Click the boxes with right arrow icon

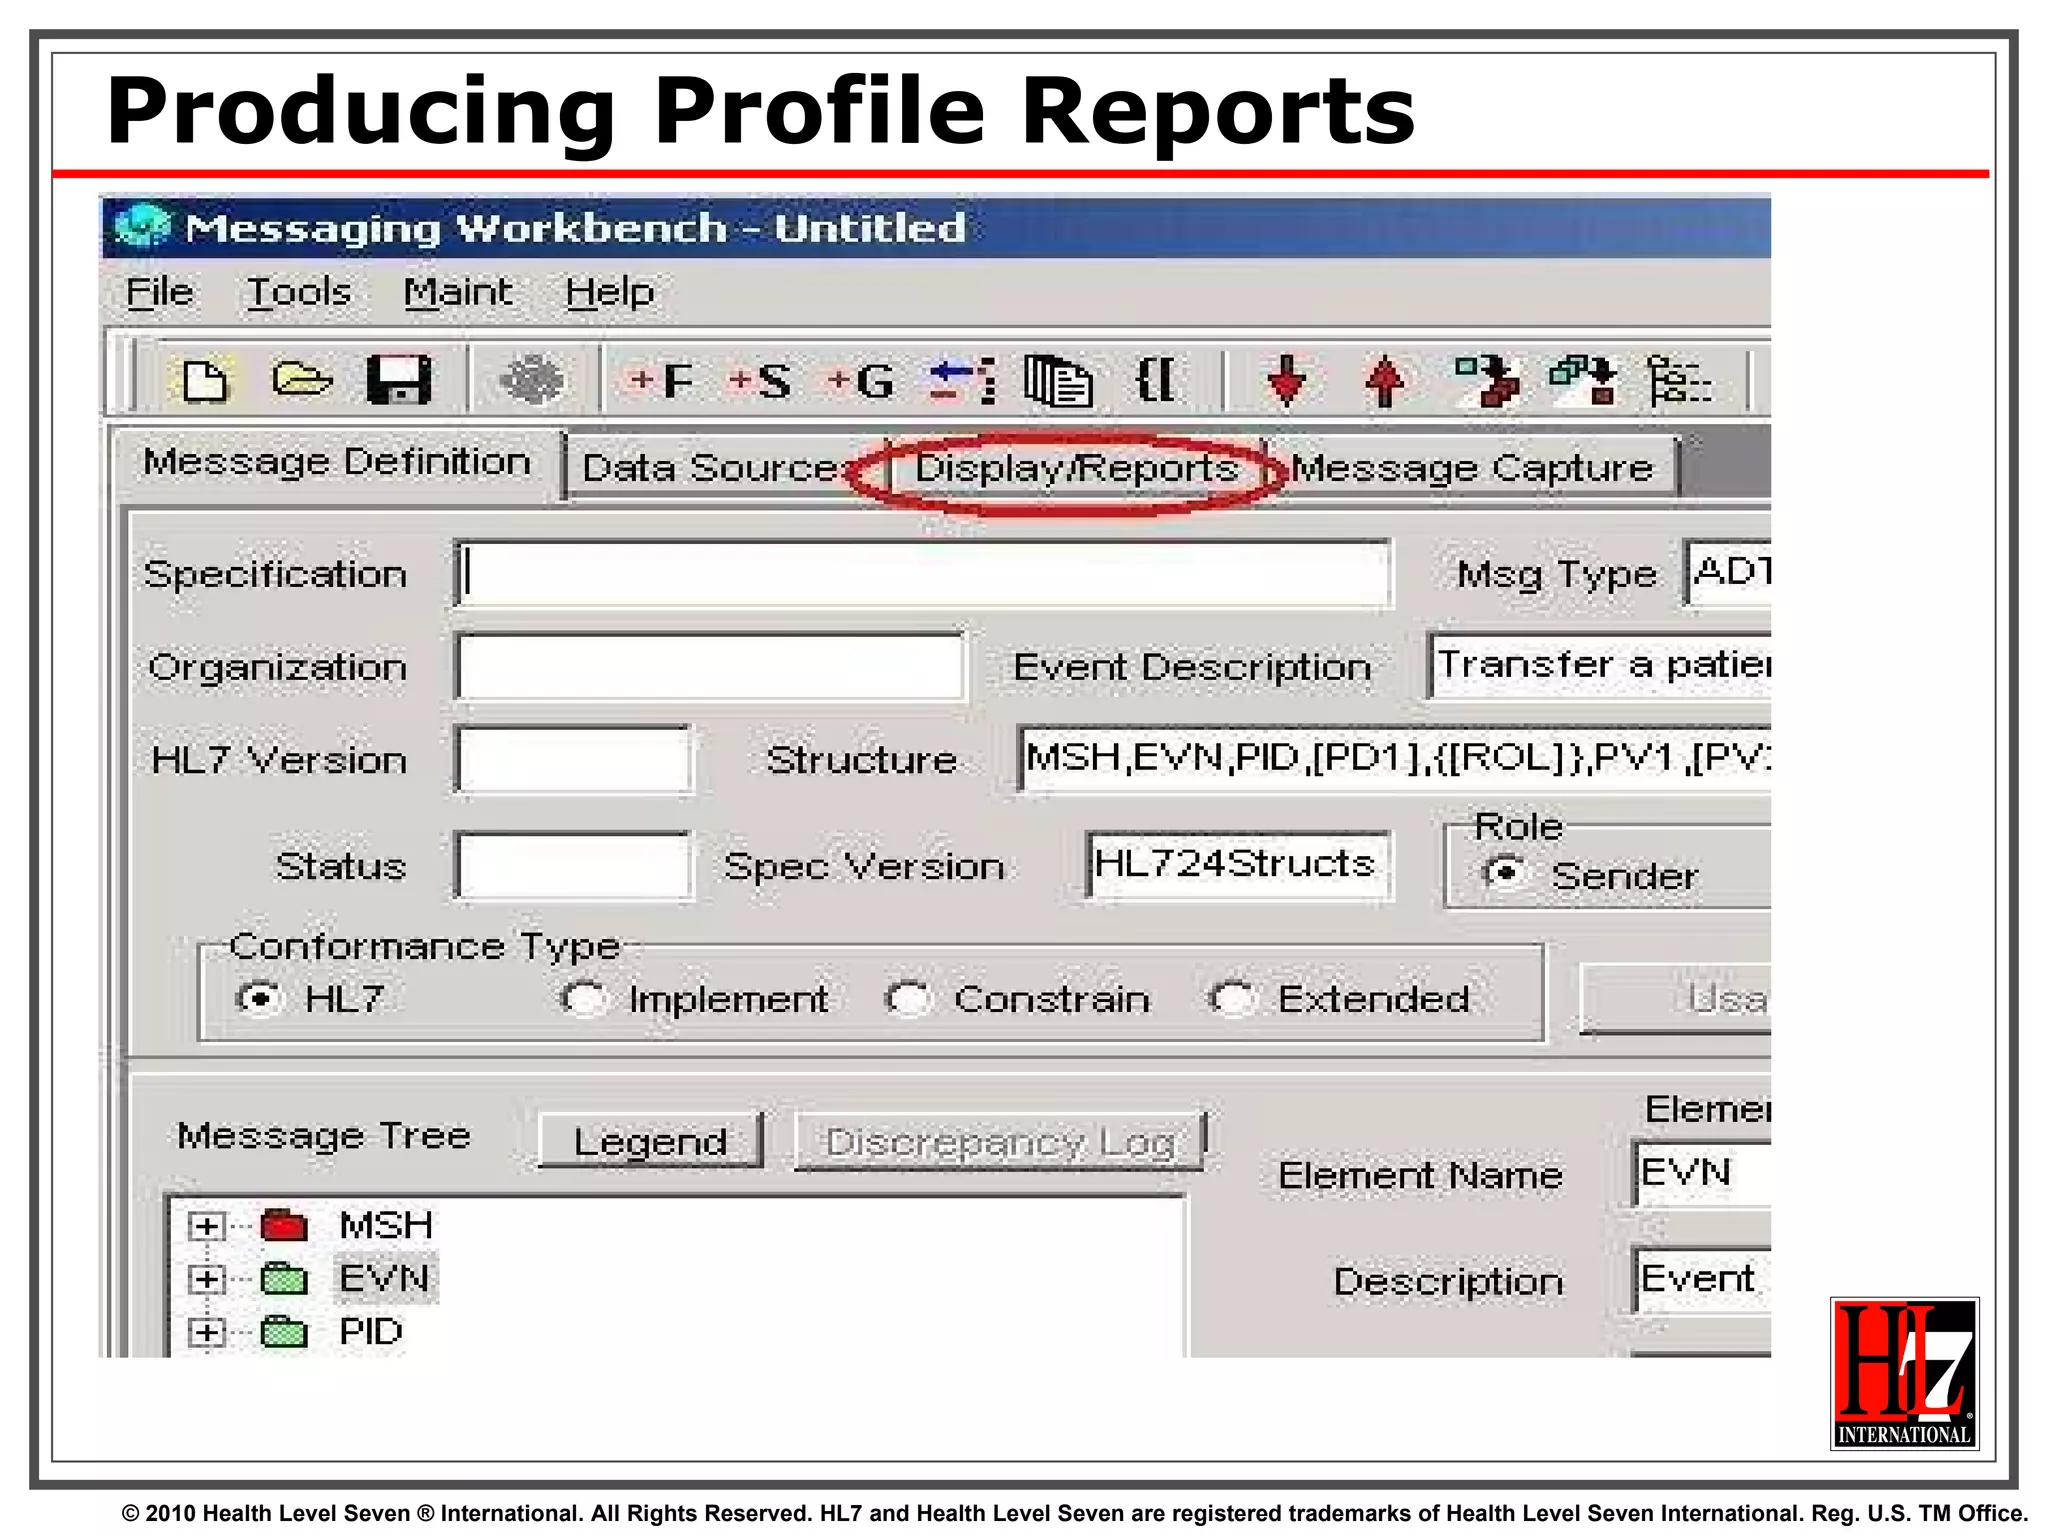(1487, 381)
